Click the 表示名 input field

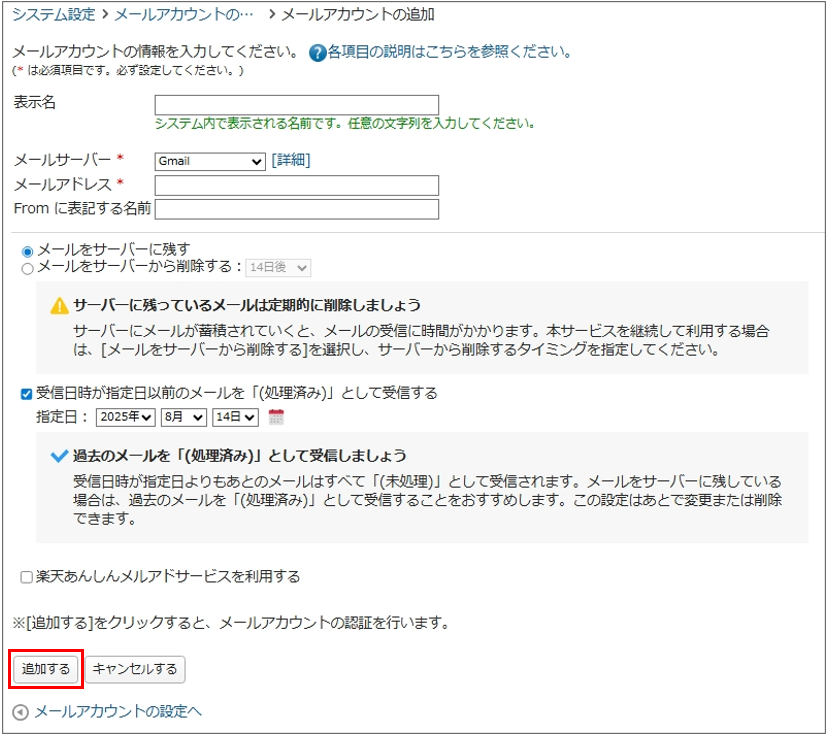(x=295, y=104)
